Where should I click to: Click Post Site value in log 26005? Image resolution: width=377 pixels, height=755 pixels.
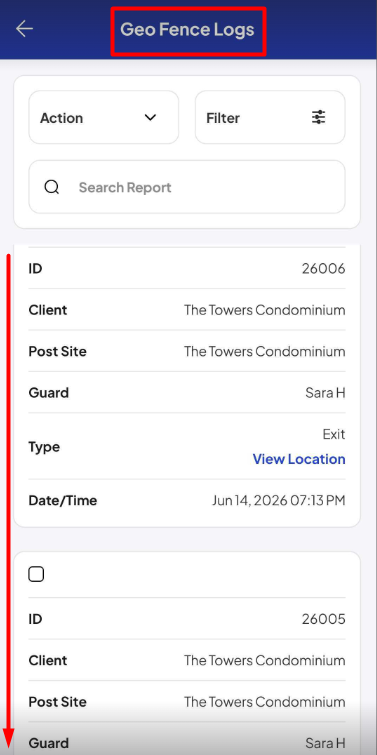[x=264, y=702]
